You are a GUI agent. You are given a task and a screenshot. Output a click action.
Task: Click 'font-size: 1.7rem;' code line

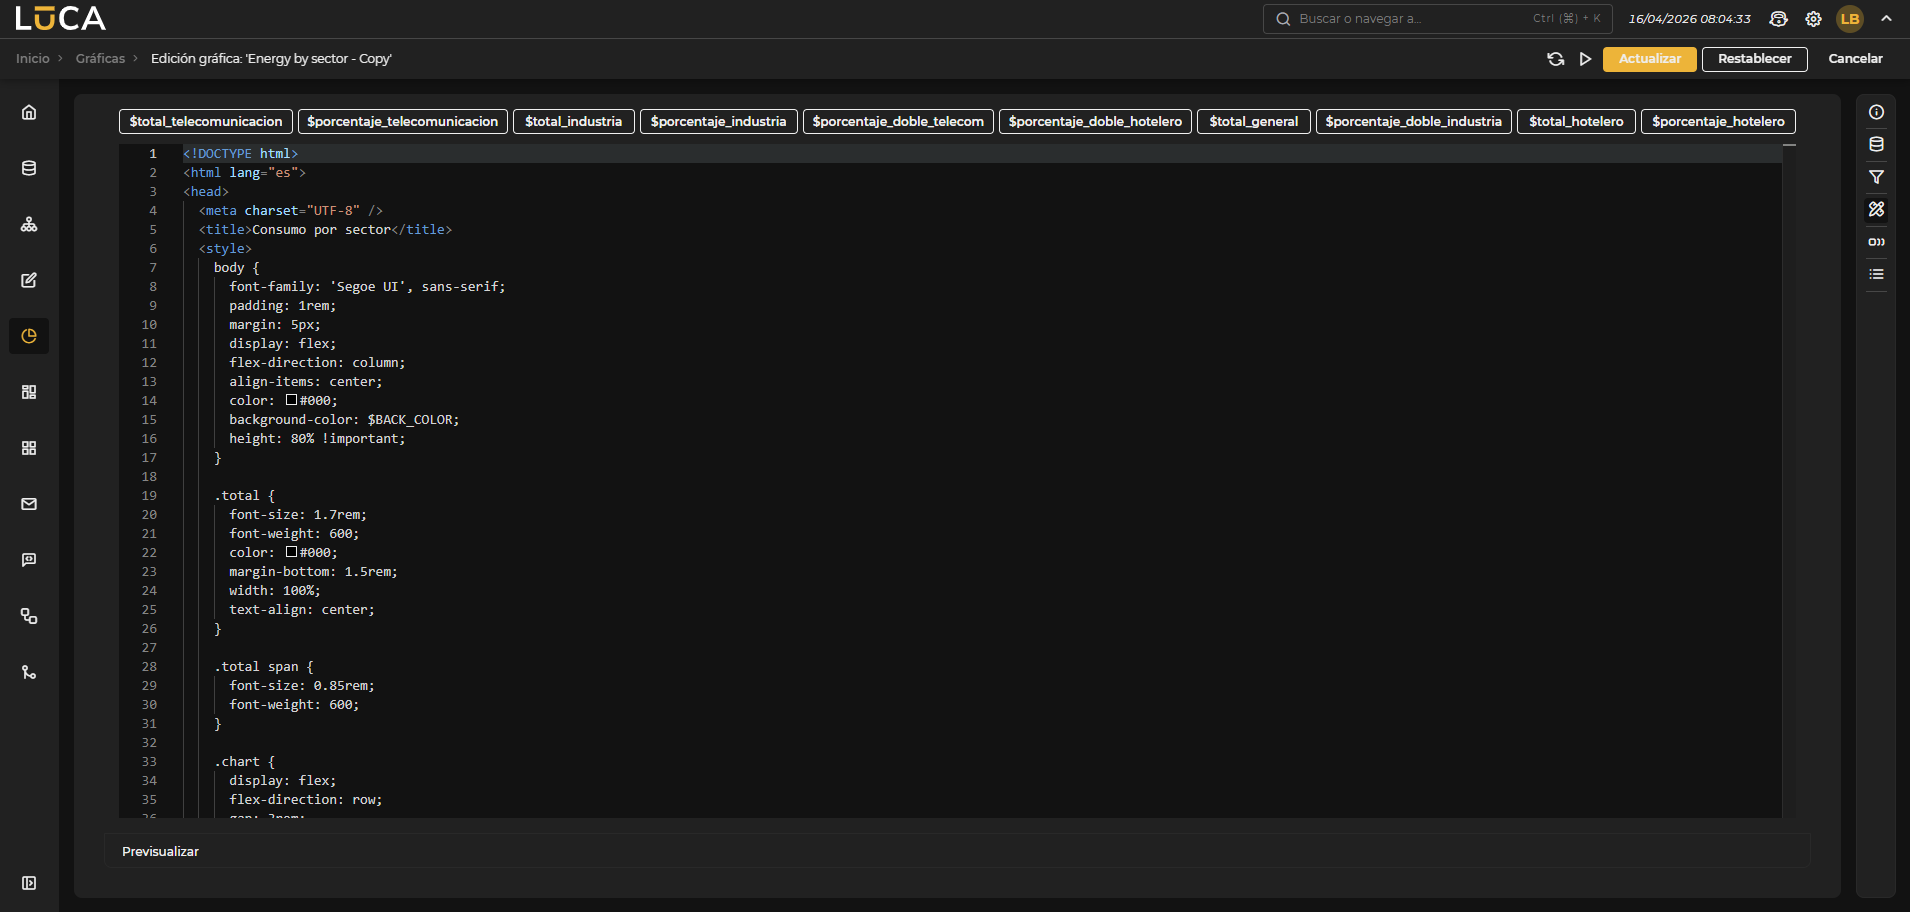[298, 515]
